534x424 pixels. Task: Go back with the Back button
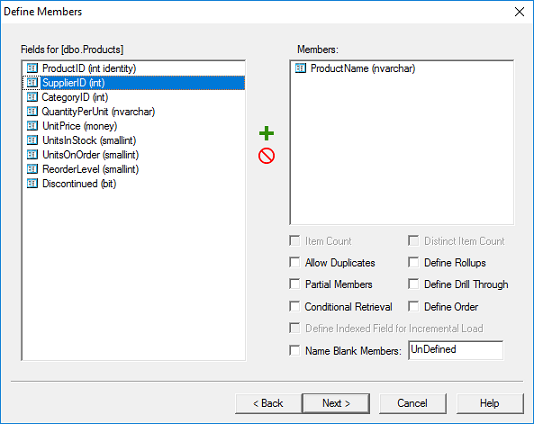tap(268, 404)
